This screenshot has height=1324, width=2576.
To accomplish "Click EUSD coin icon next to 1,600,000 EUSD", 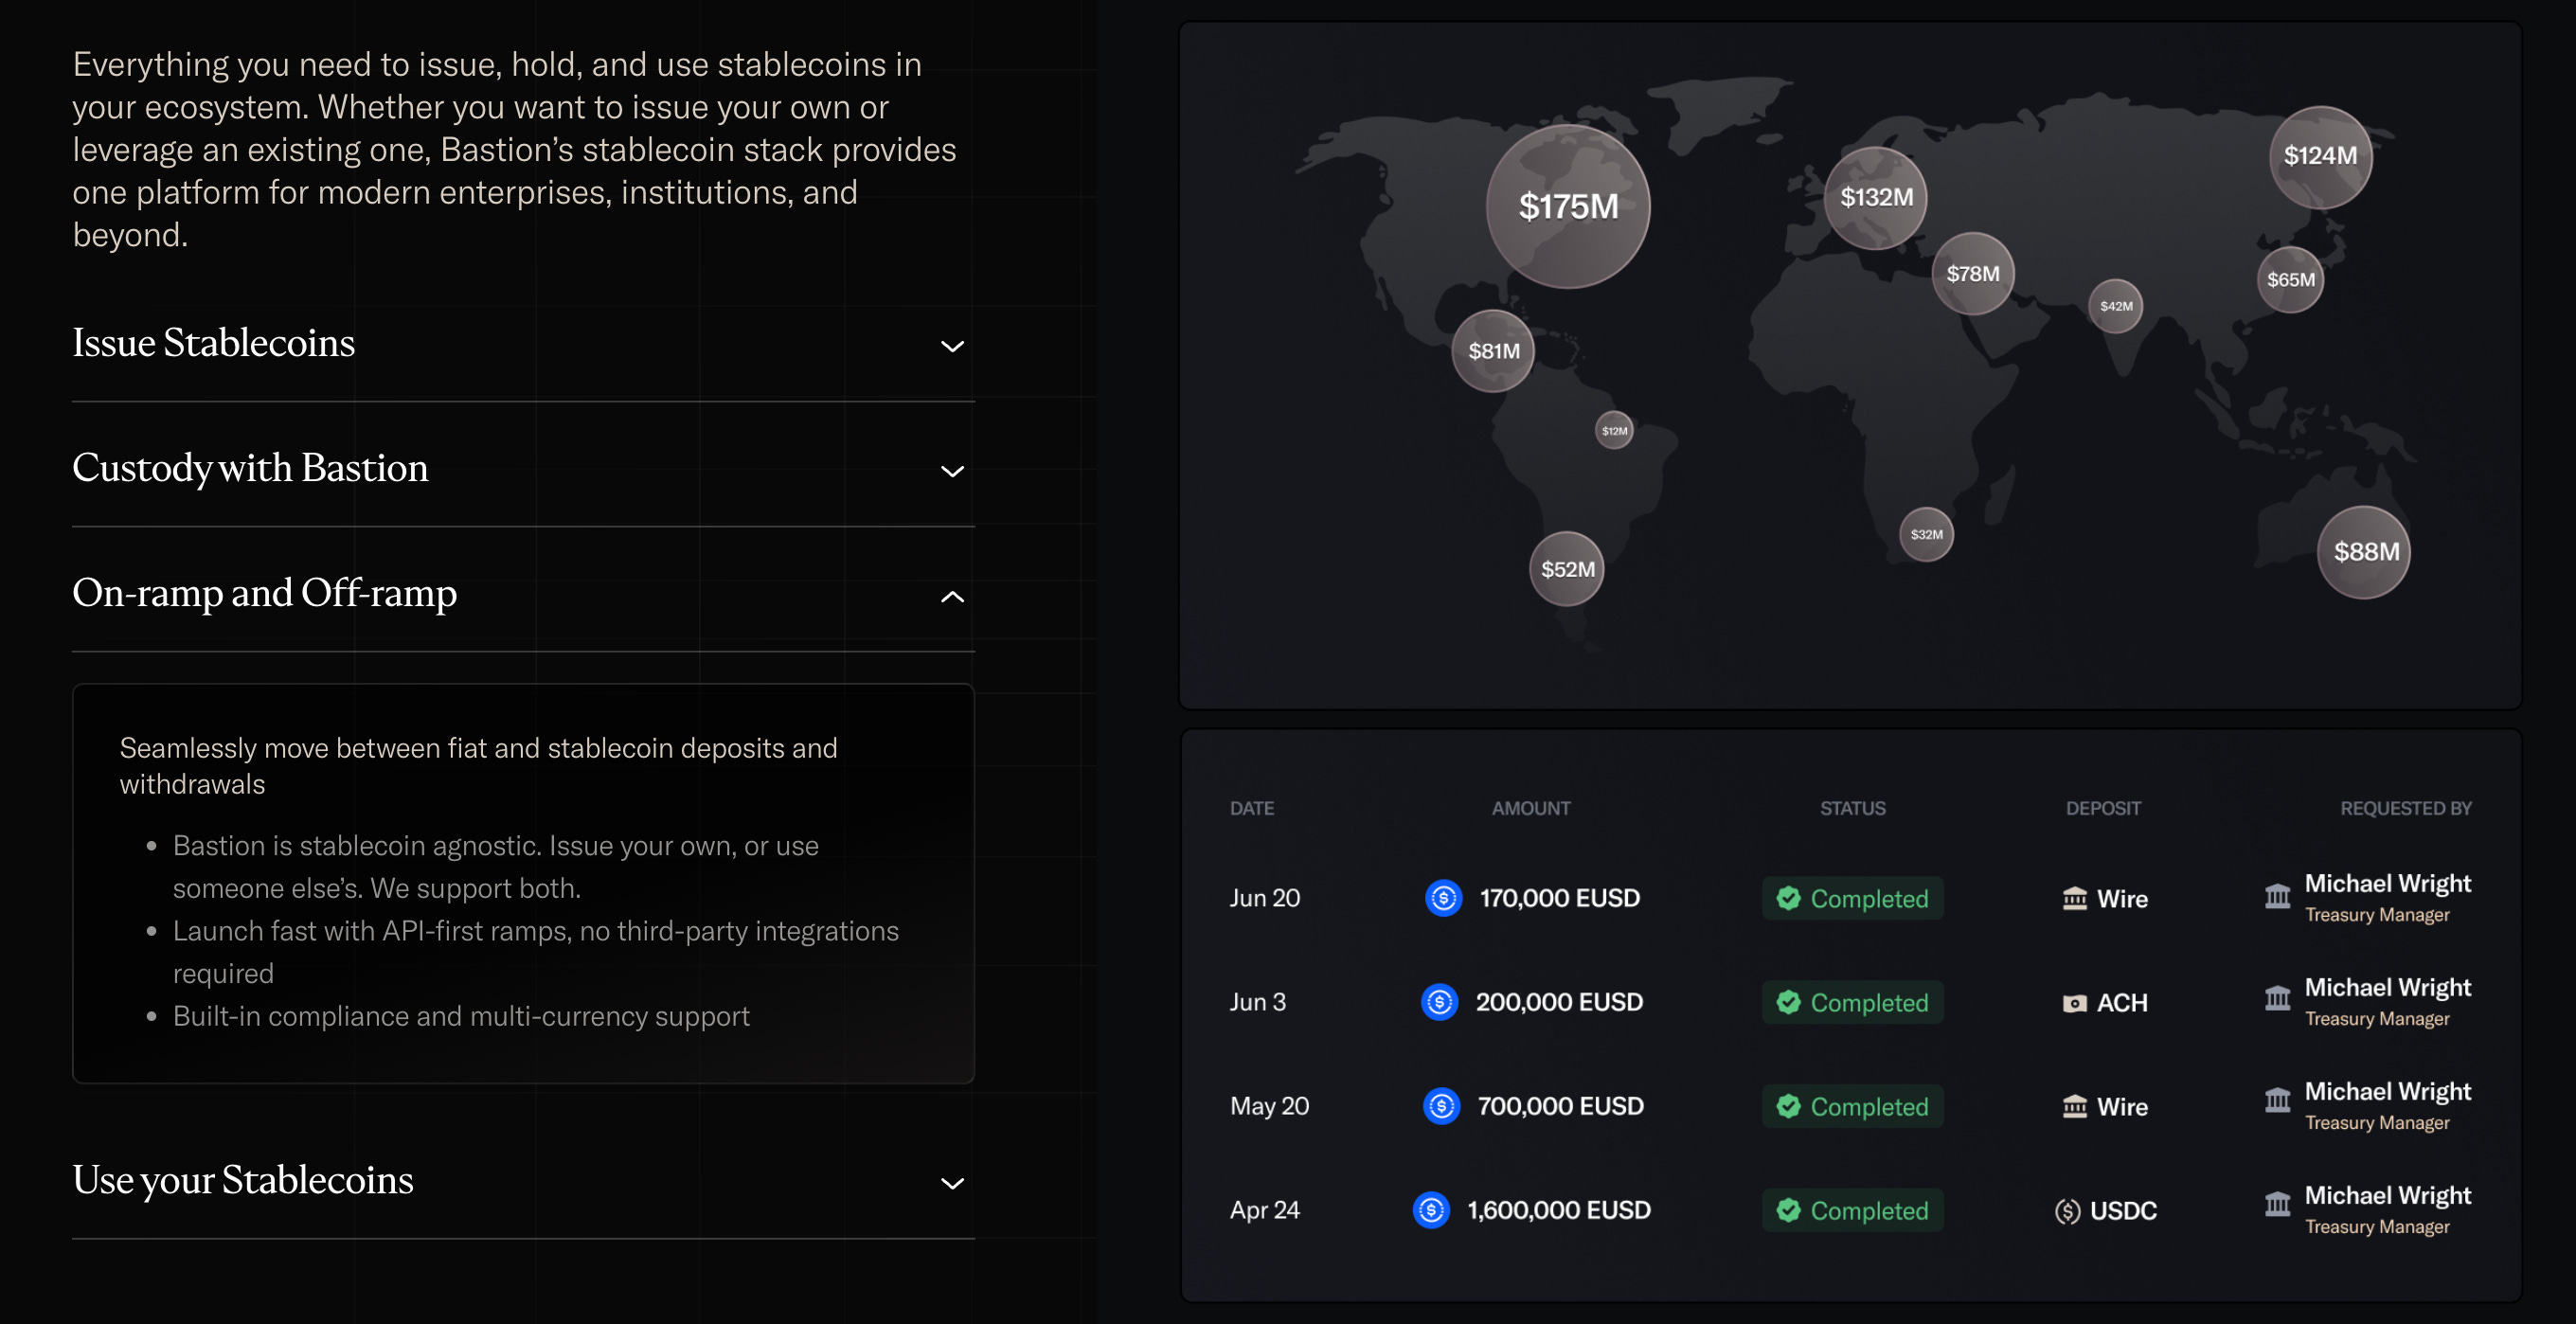I will click(1431, 1210).
